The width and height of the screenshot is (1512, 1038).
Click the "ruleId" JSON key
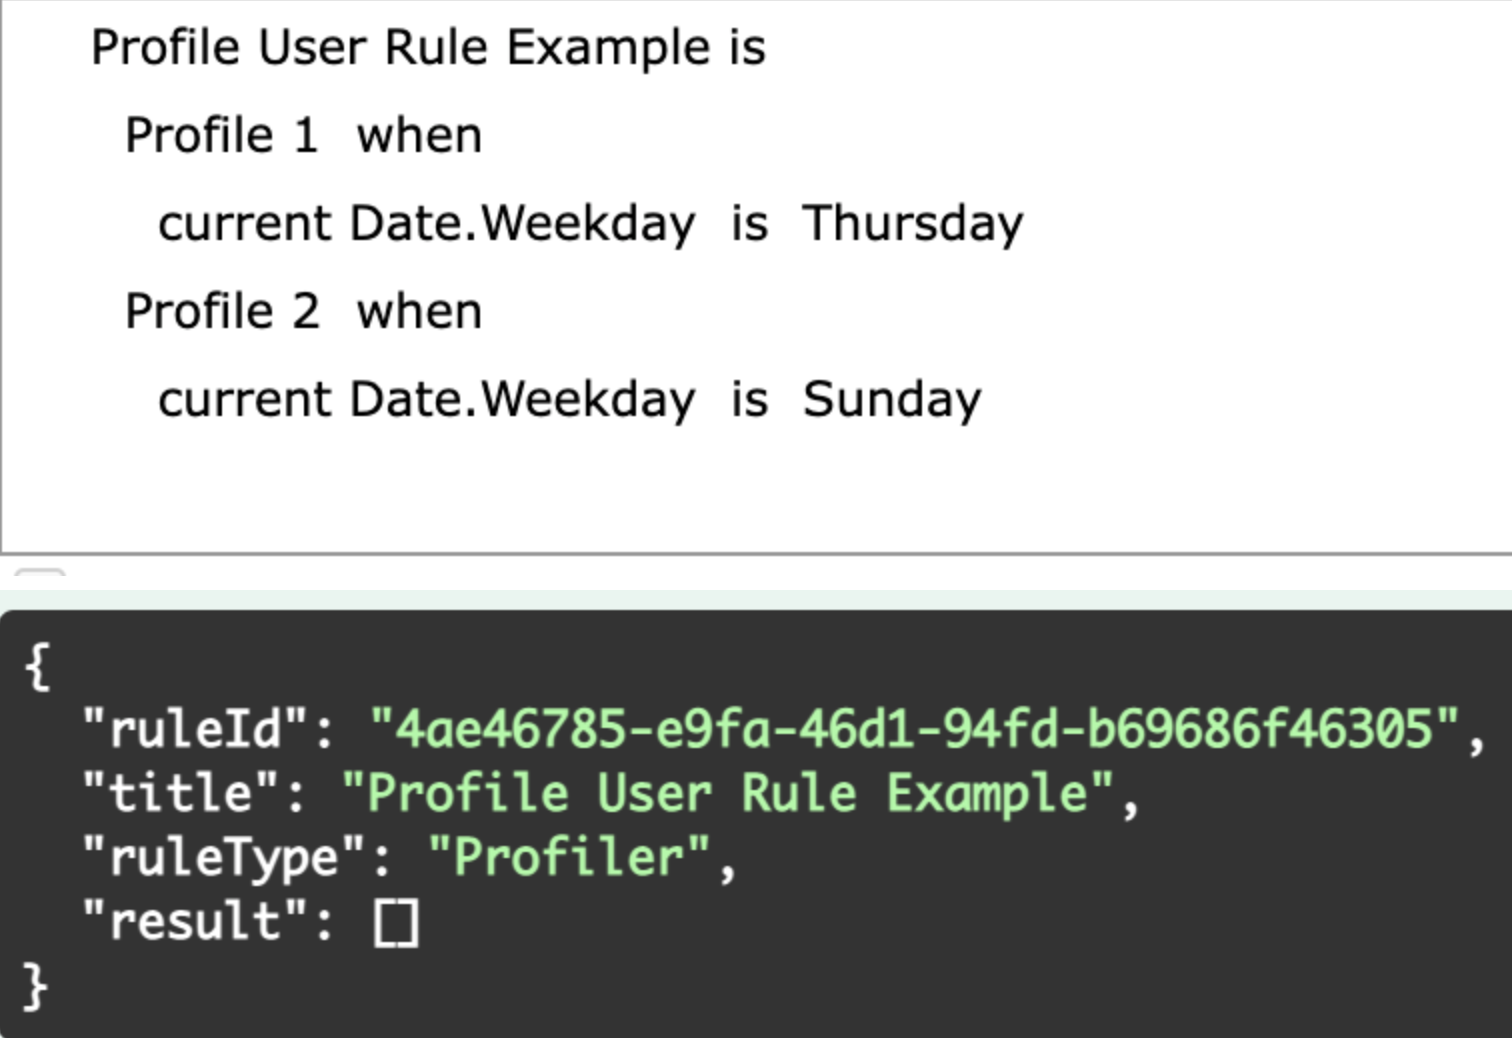click(x=196, y=728)
